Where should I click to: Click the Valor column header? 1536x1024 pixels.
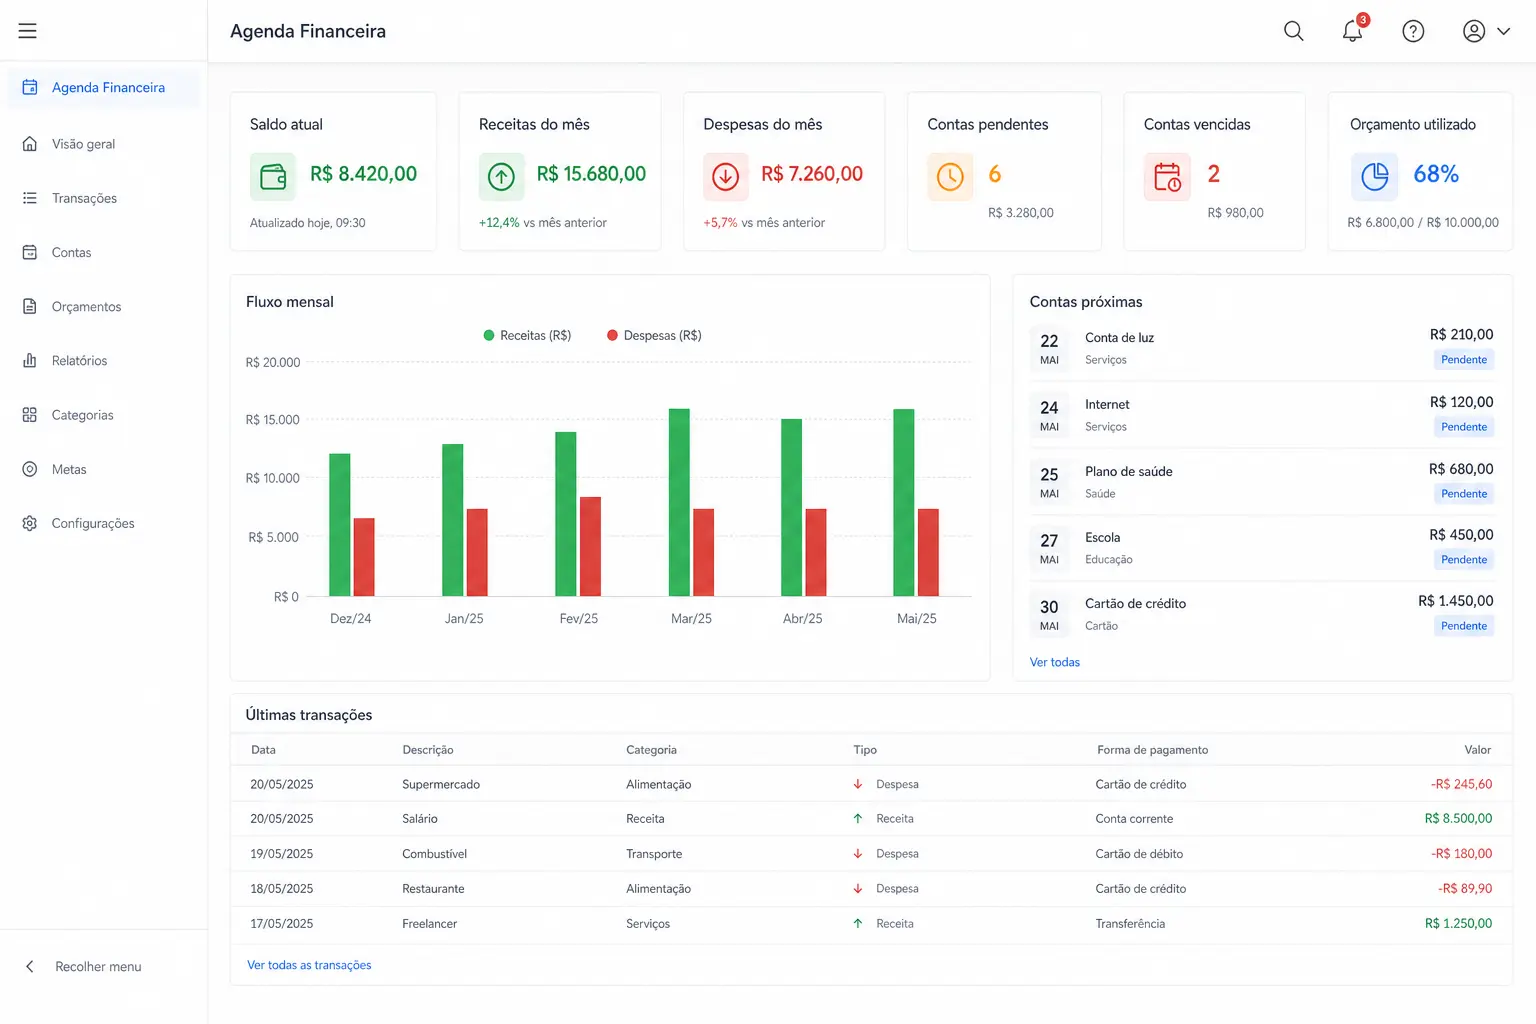click(x=1477, y=750)
